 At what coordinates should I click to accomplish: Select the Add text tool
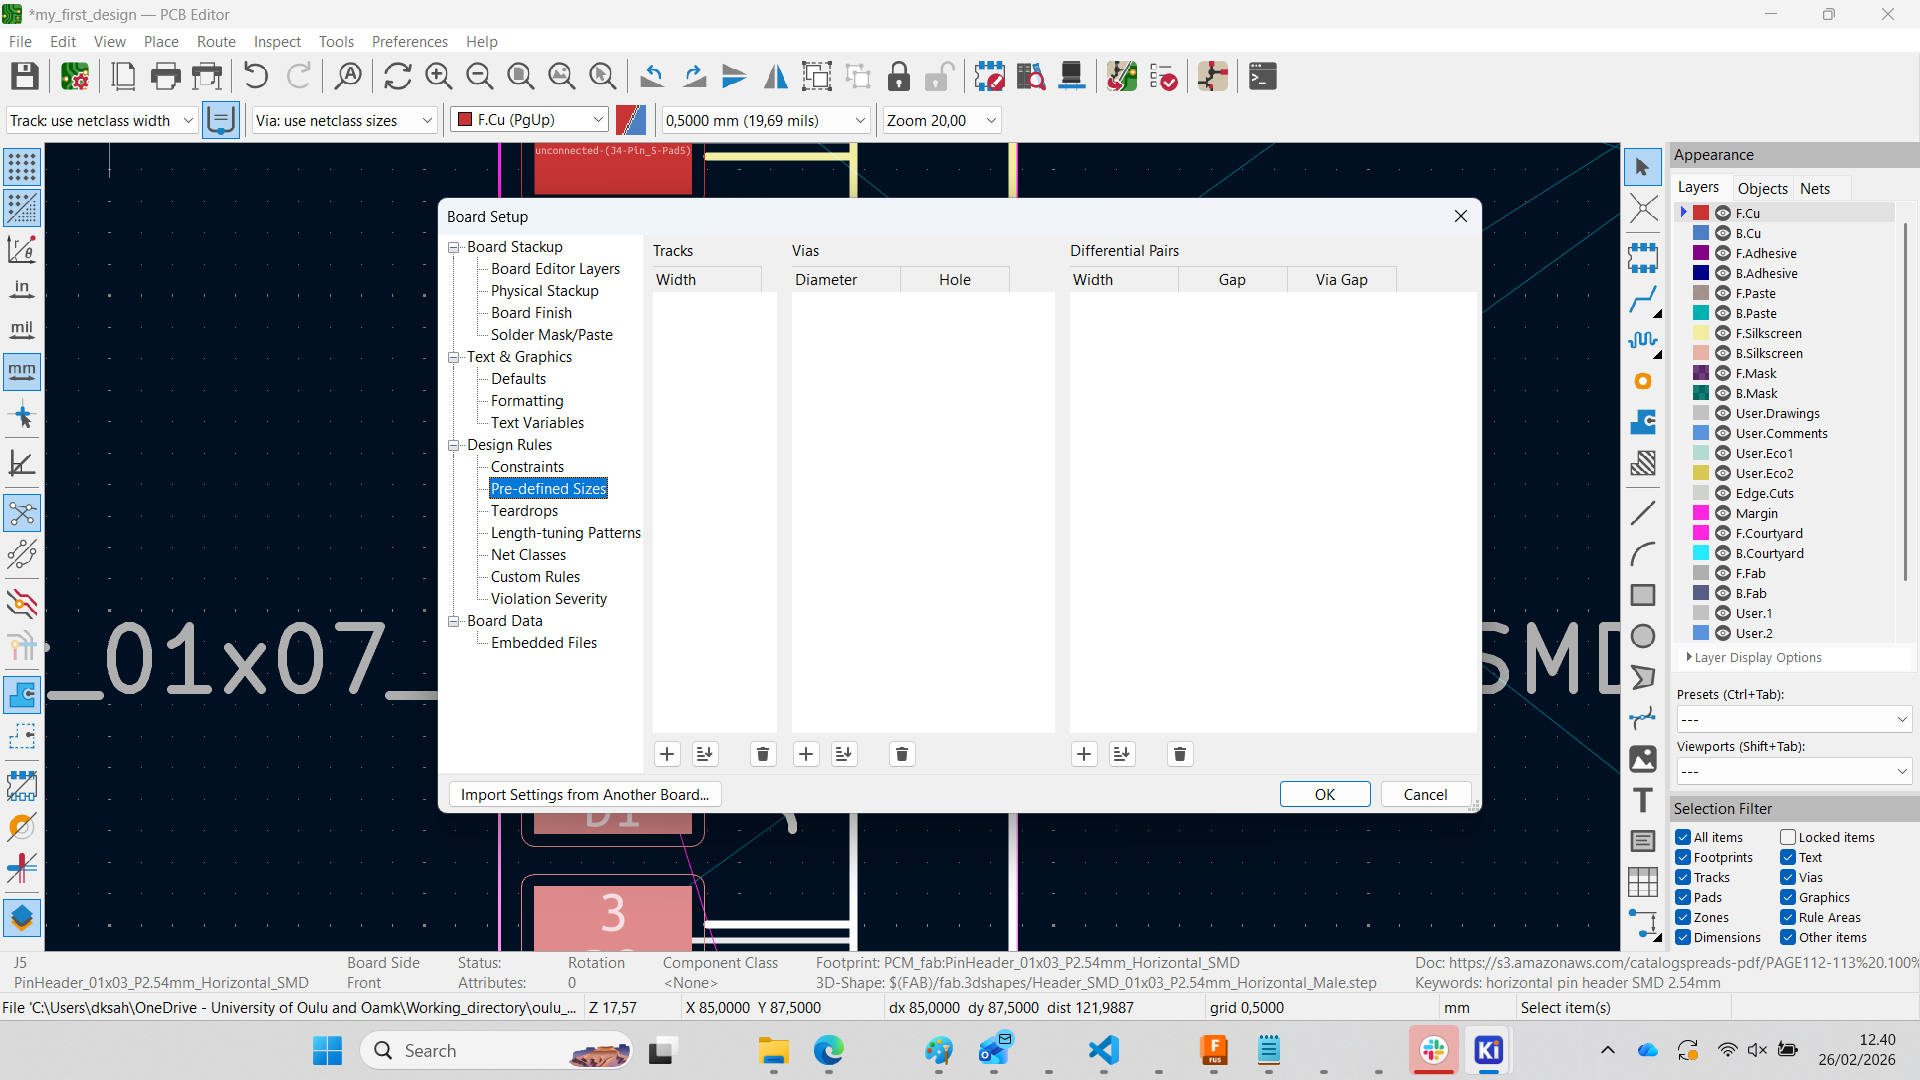coord(1642,800)
